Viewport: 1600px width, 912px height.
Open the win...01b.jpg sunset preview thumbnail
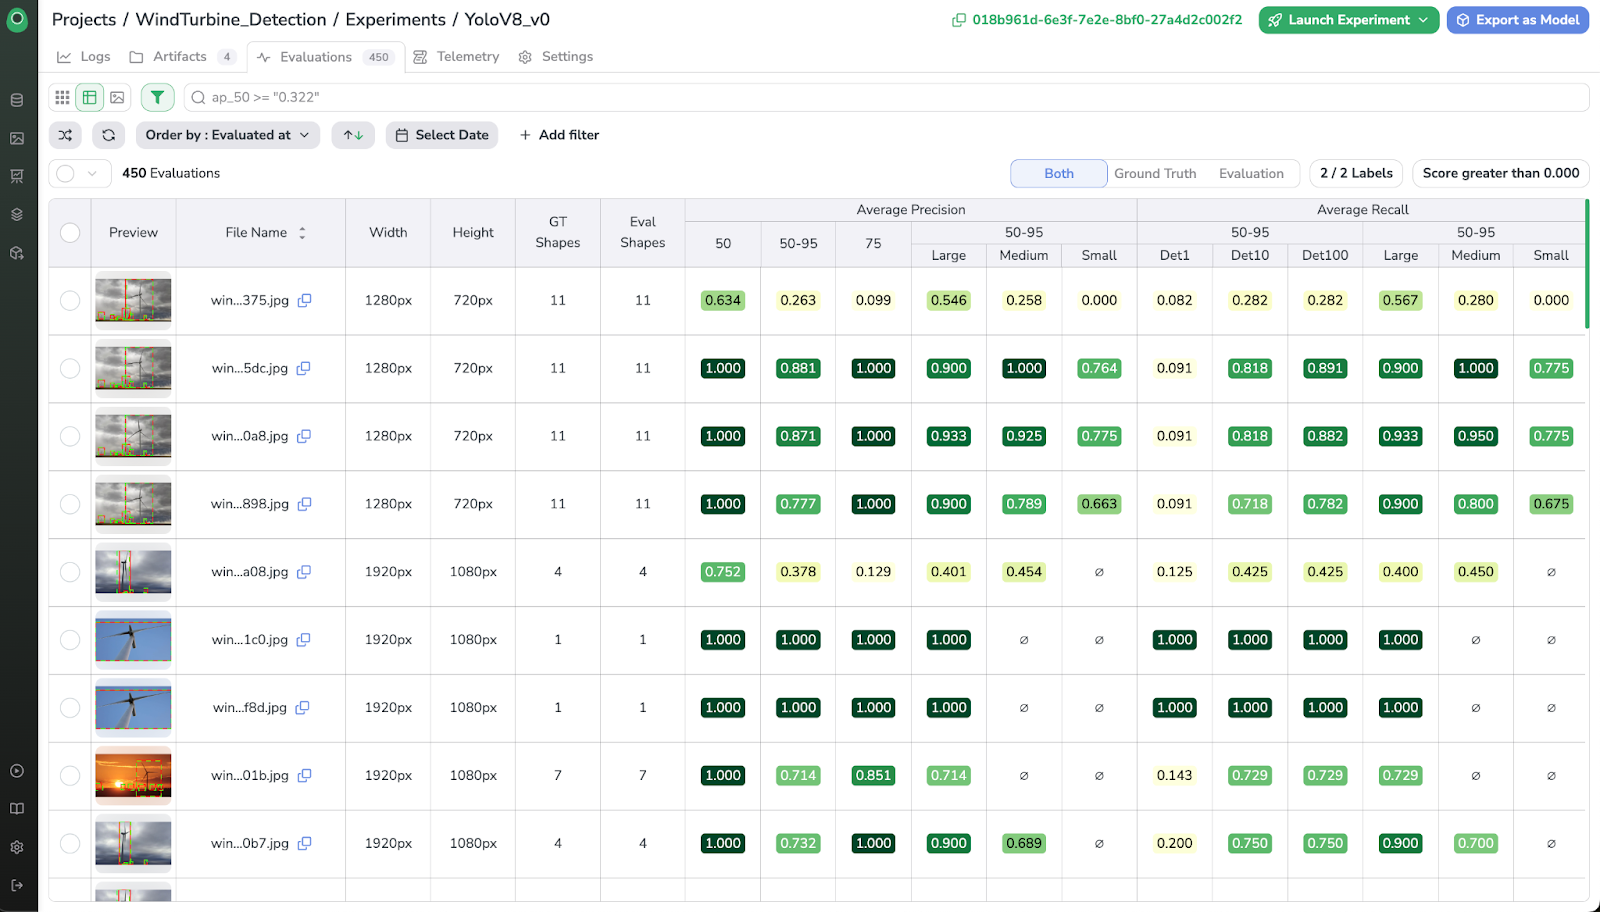click(x=133, y=775)
